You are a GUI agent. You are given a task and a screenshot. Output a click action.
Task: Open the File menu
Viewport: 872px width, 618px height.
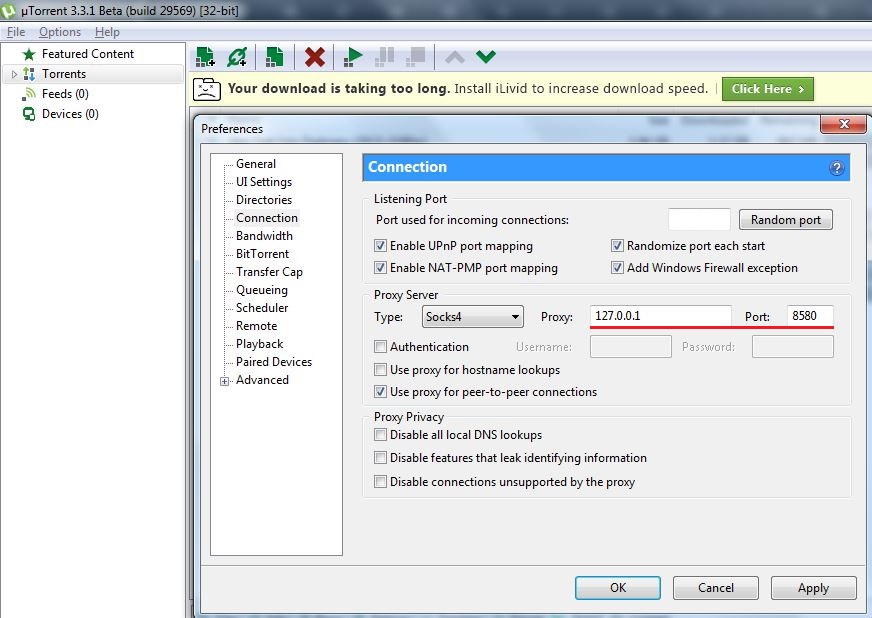(x=16, y=32)
